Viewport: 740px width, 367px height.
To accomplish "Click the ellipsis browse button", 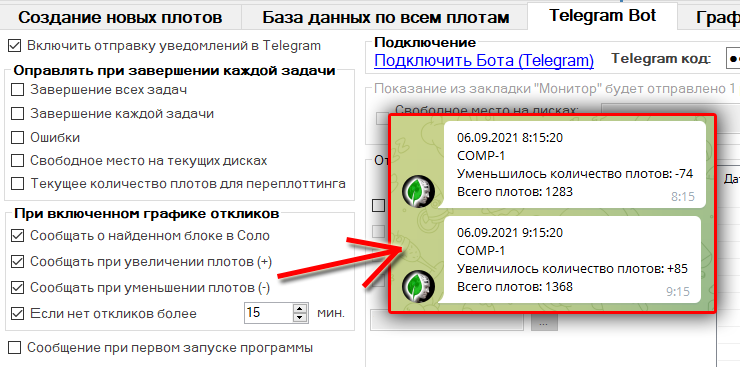I will click(x=544, y=324).
